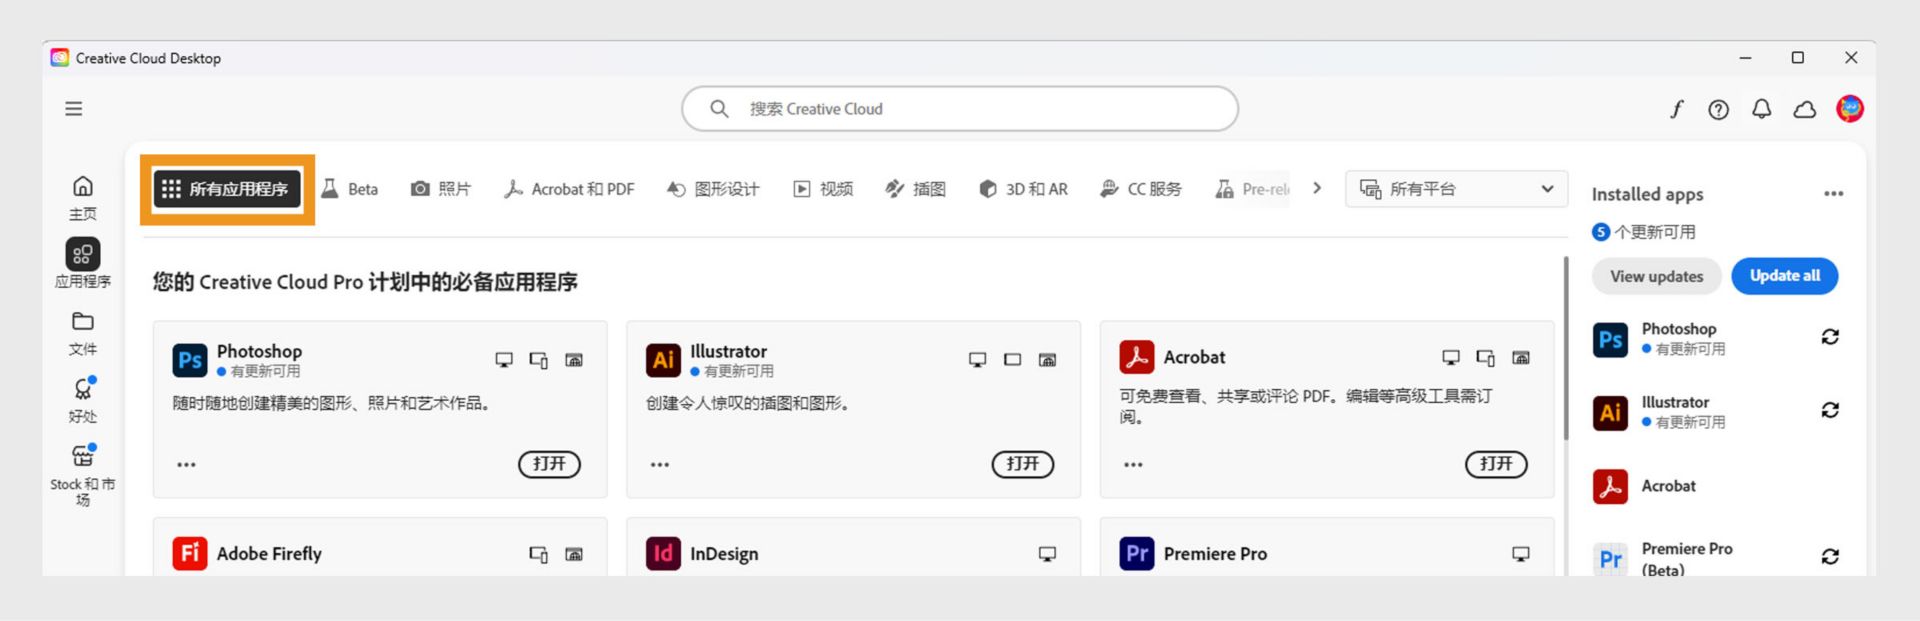This screenshot has width=1920, height=621.
Task: Click the Creative Cloud Desktop title icon
Action: pyautogui.click(x=60, y=58)
